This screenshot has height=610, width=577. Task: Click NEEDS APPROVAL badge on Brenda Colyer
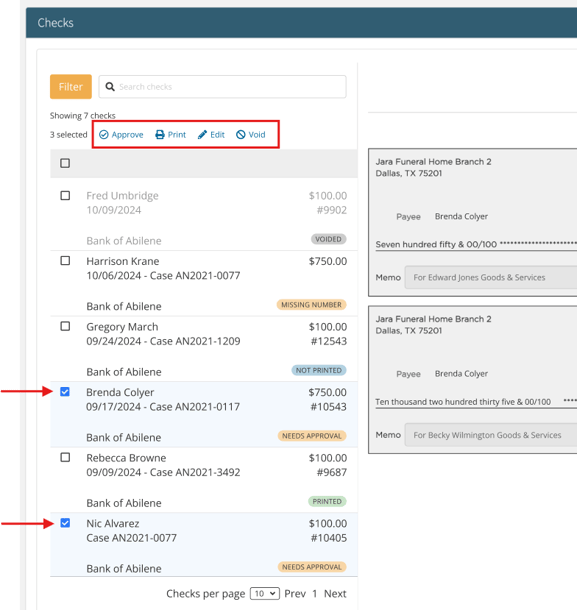(312, 436)
